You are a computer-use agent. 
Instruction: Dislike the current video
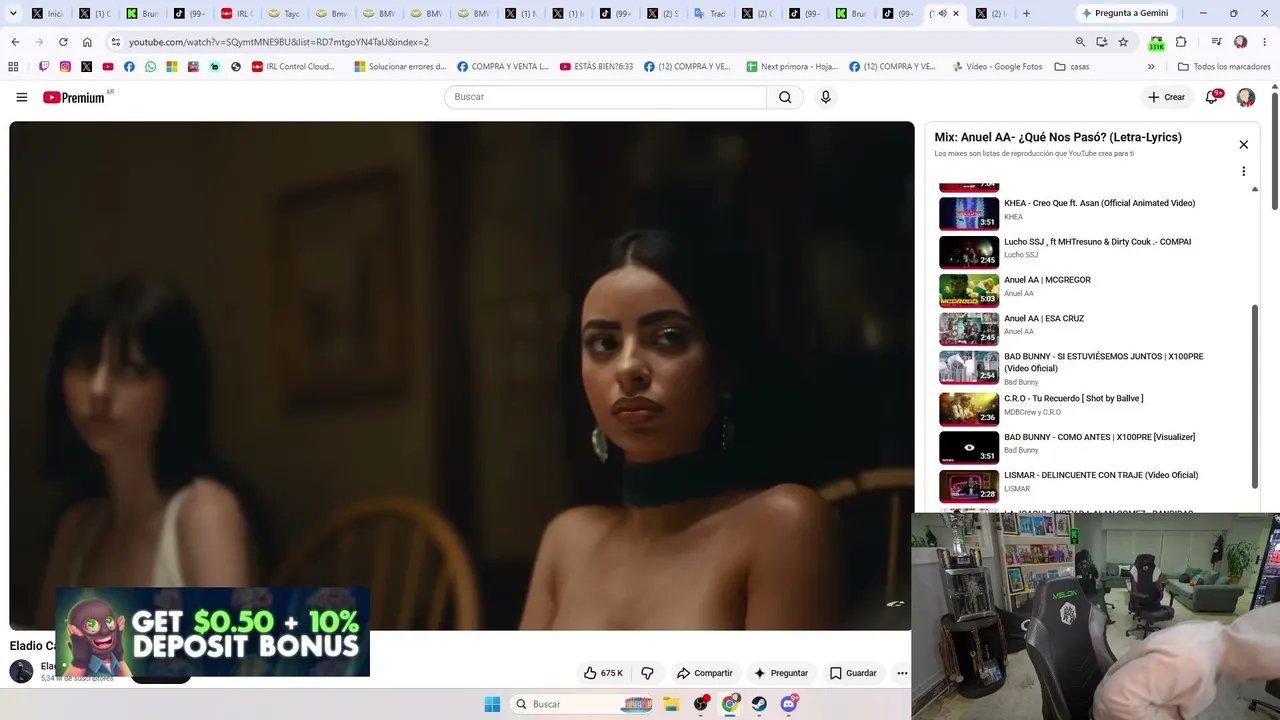(x=647, y=673)
